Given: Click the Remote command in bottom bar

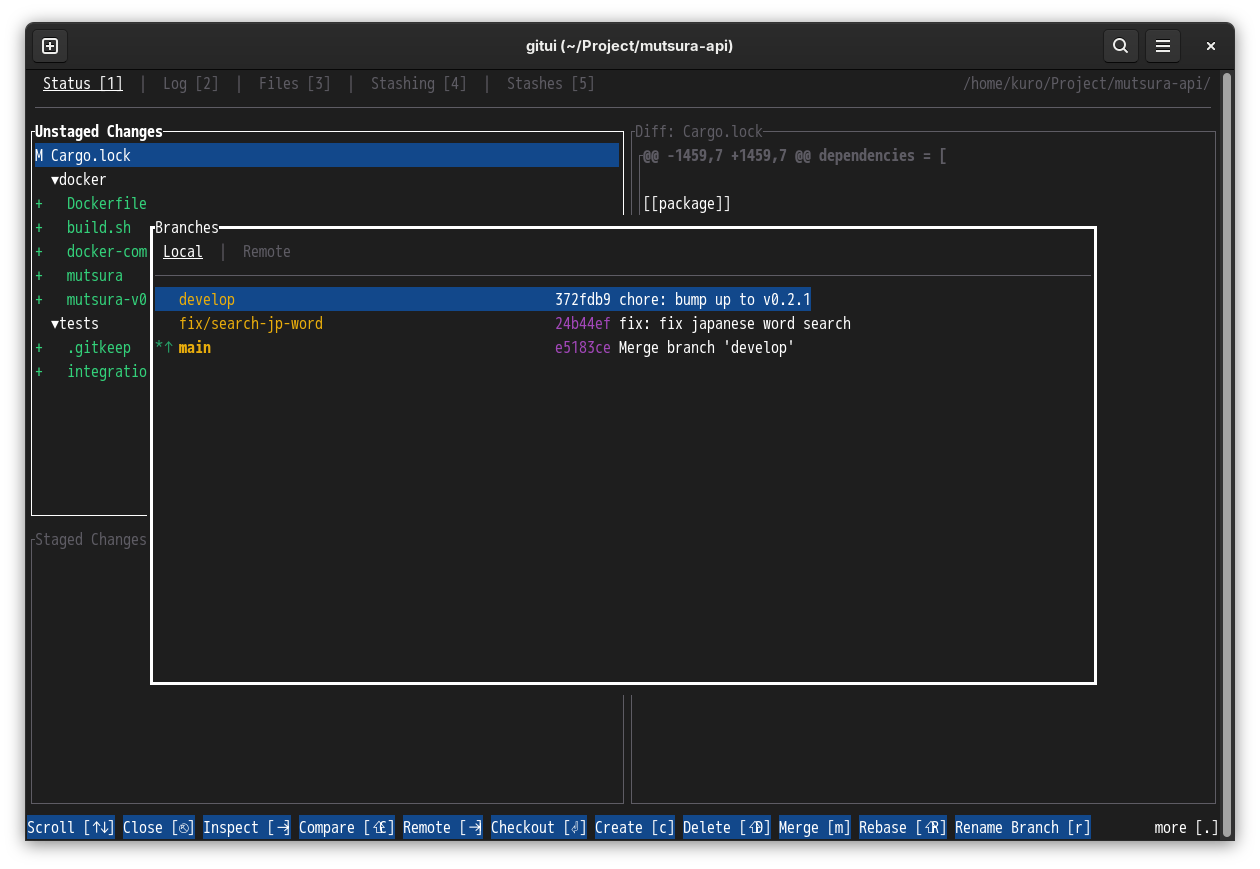Looking at the screenshot, I should tap(443, 828).
